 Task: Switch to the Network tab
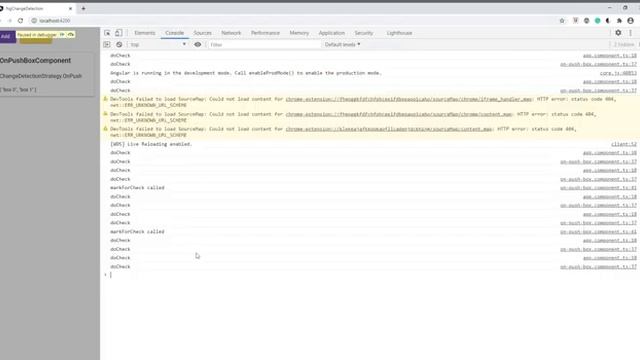click(231, 33)
